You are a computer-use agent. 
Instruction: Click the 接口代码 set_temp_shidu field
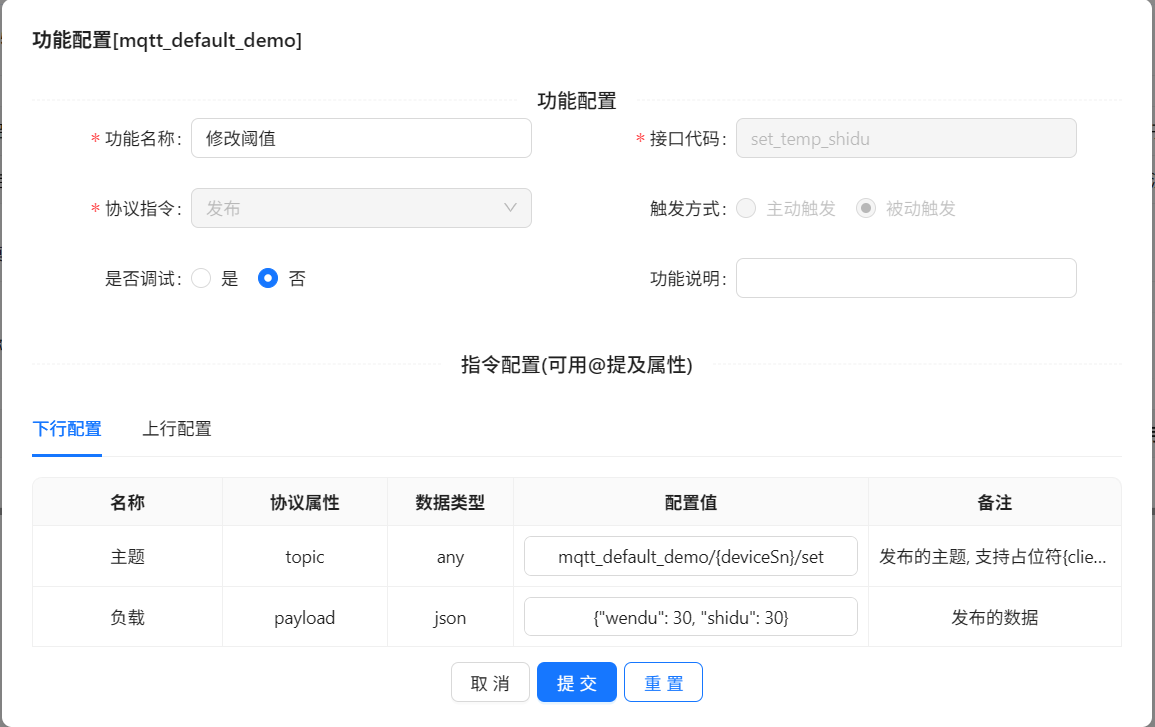(905, 138)
